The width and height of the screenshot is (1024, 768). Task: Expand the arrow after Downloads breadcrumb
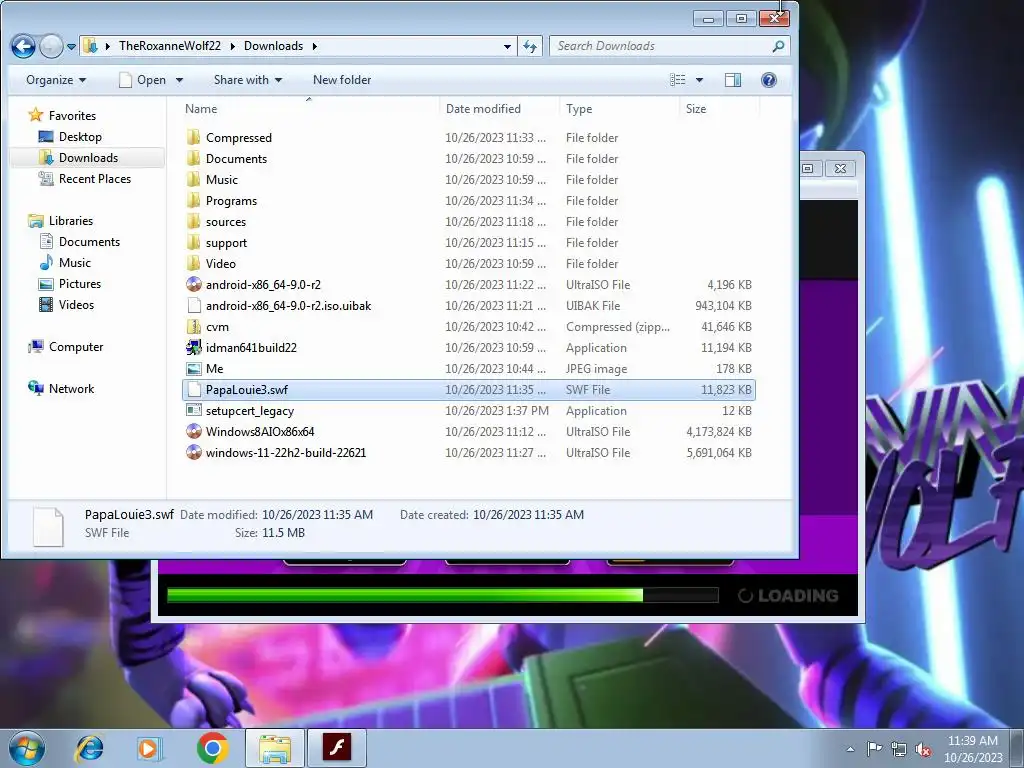pos(315,46)
